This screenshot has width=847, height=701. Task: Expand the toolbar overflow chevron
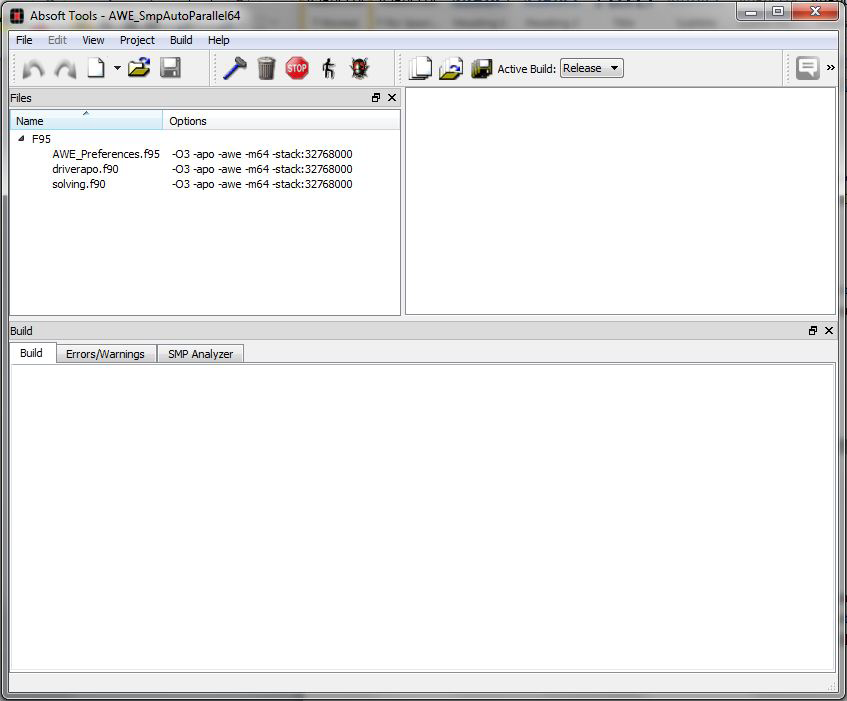tap(831, 68)
